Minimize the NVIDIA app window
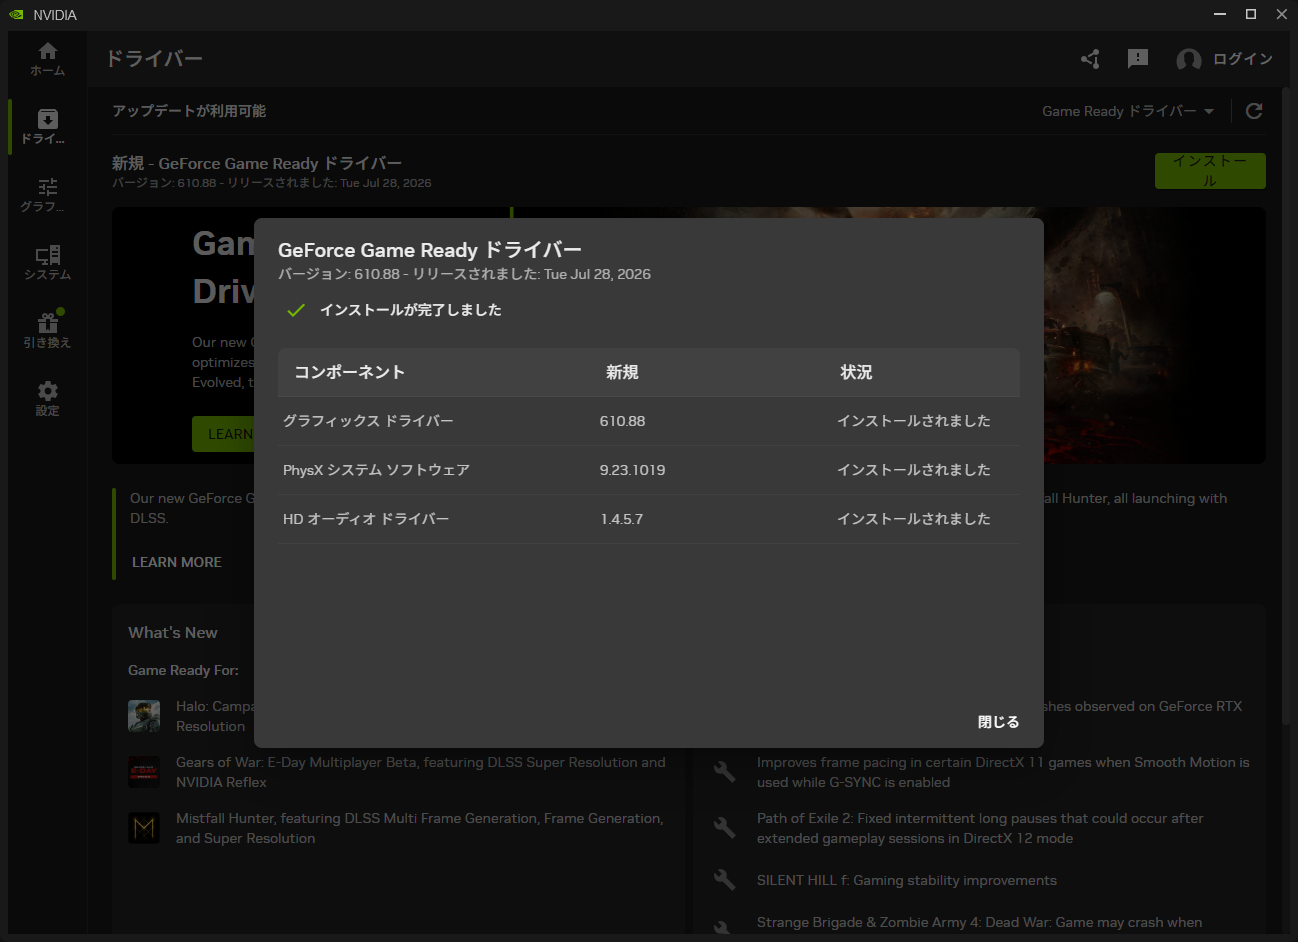This screenshot has height=942, width=1298. [1219, 14]
